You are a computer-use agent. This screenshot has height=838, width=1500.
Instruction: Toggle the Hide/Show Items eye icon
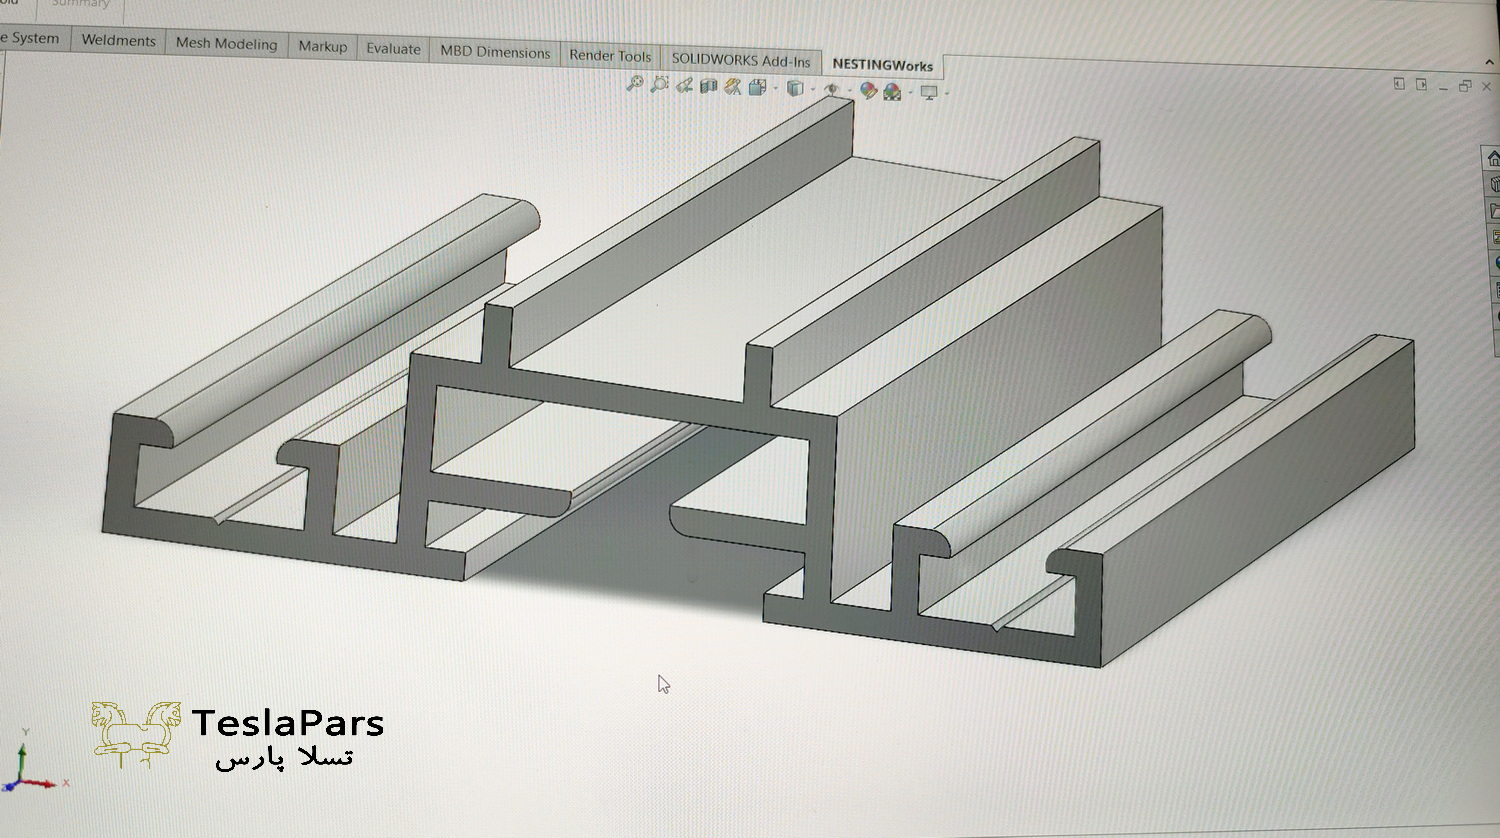coord(831,90)
